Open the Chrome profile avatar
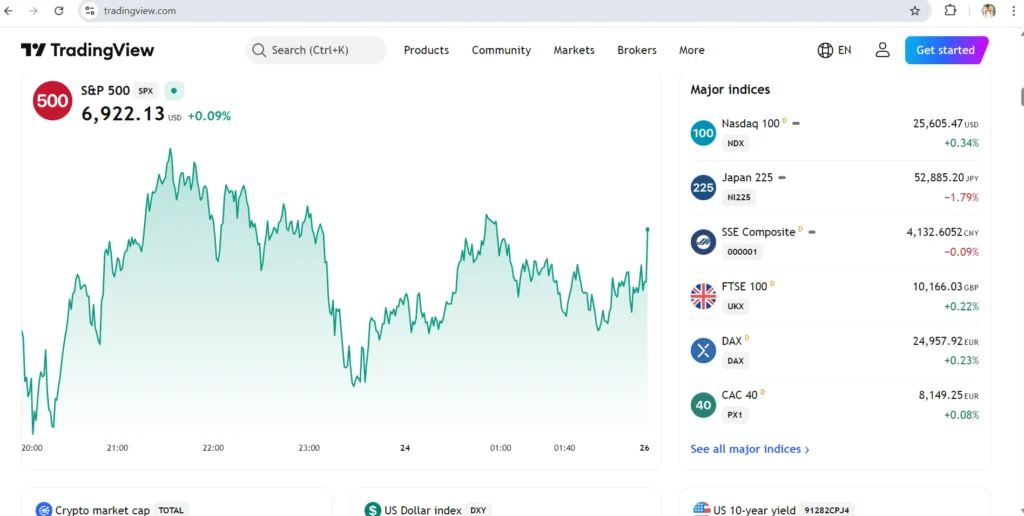The height and width of the screenshot is (516, 1024). pyautogui.click(x=989, y=10)
